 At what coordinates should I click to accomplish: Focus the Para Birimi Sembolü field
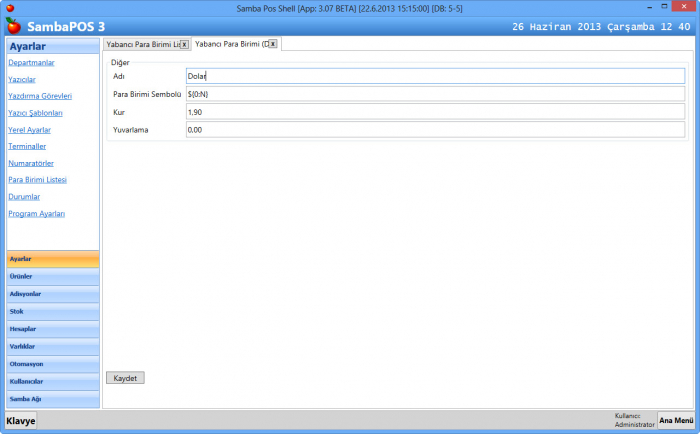(x=434, y=94)
